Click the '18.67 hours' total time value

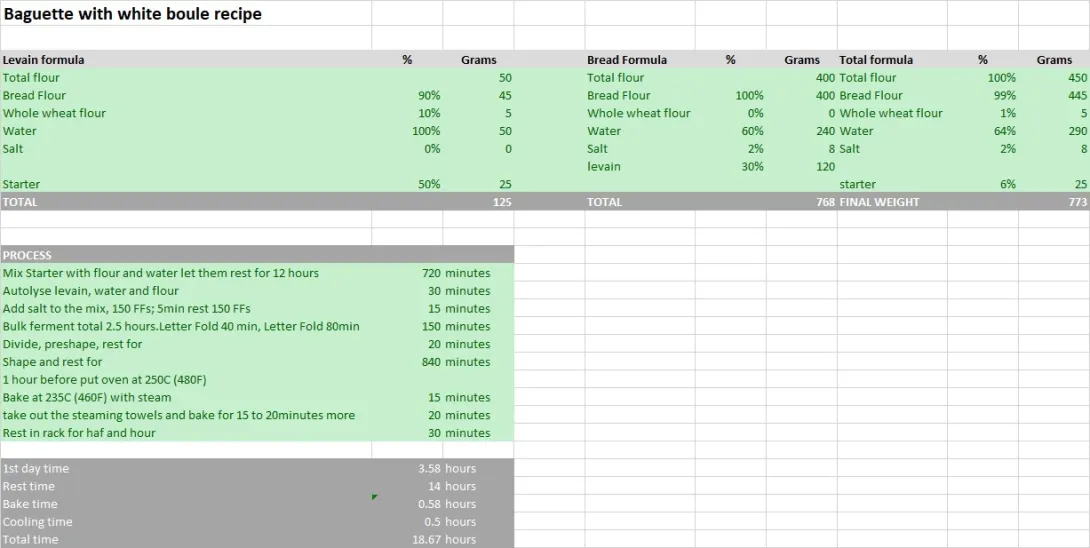point(446,540)
